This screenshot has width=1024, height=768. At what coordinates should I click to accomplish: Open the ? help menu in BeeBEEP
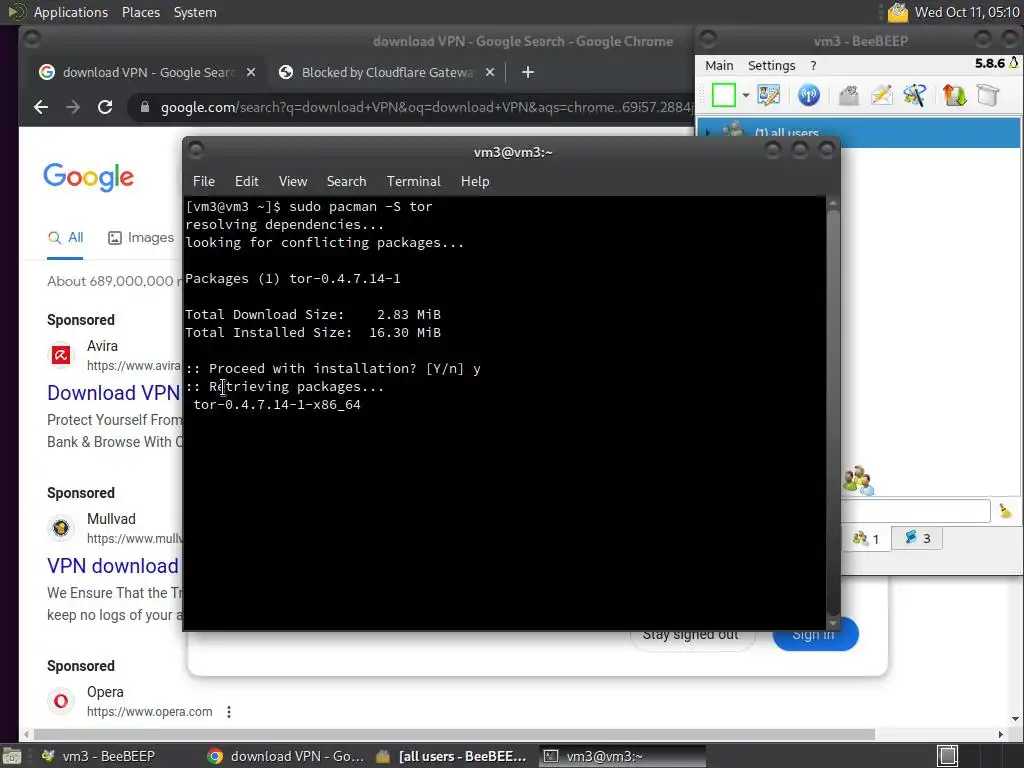pos(813,65)
